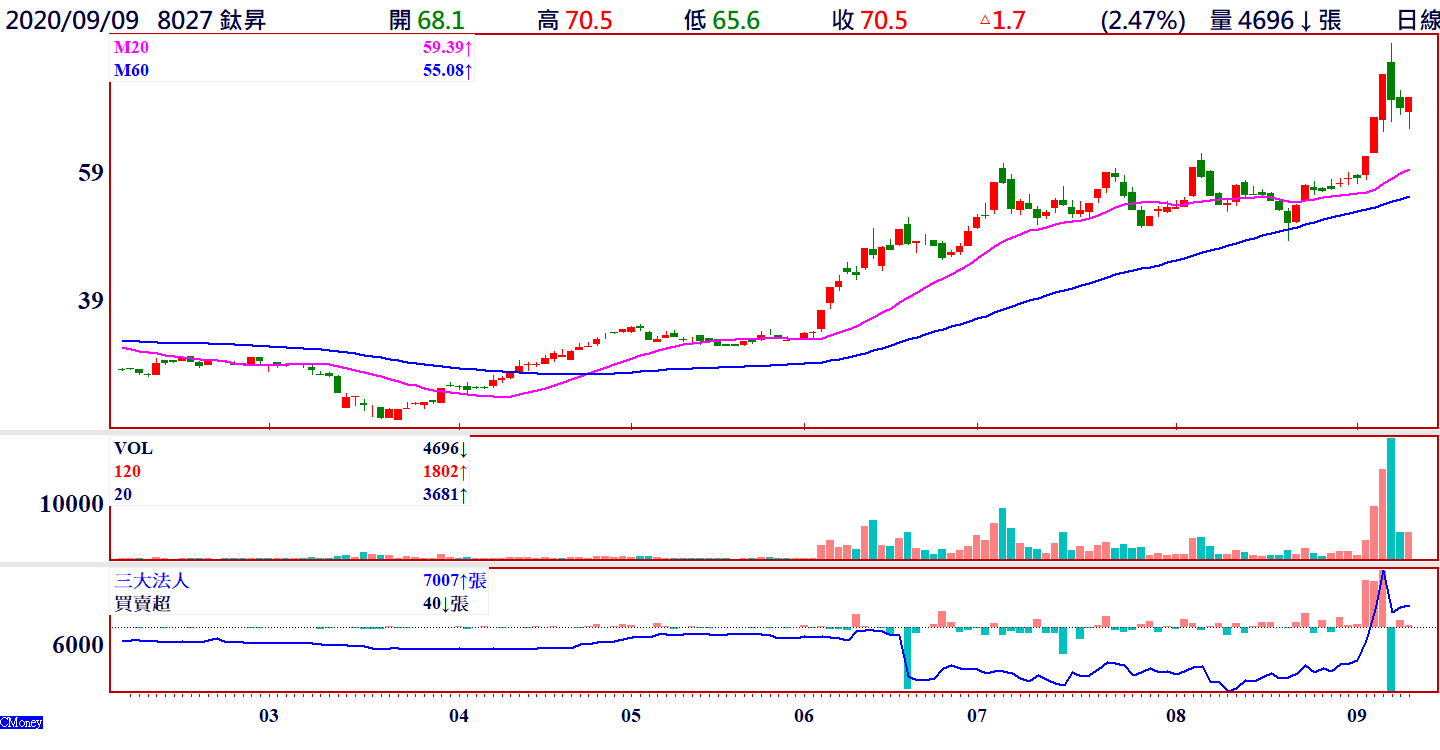The height and width of the screenshot is (750, 1440).
Task: Click the CMoney logo in bottom-left corner
Action: pos(21,722)
